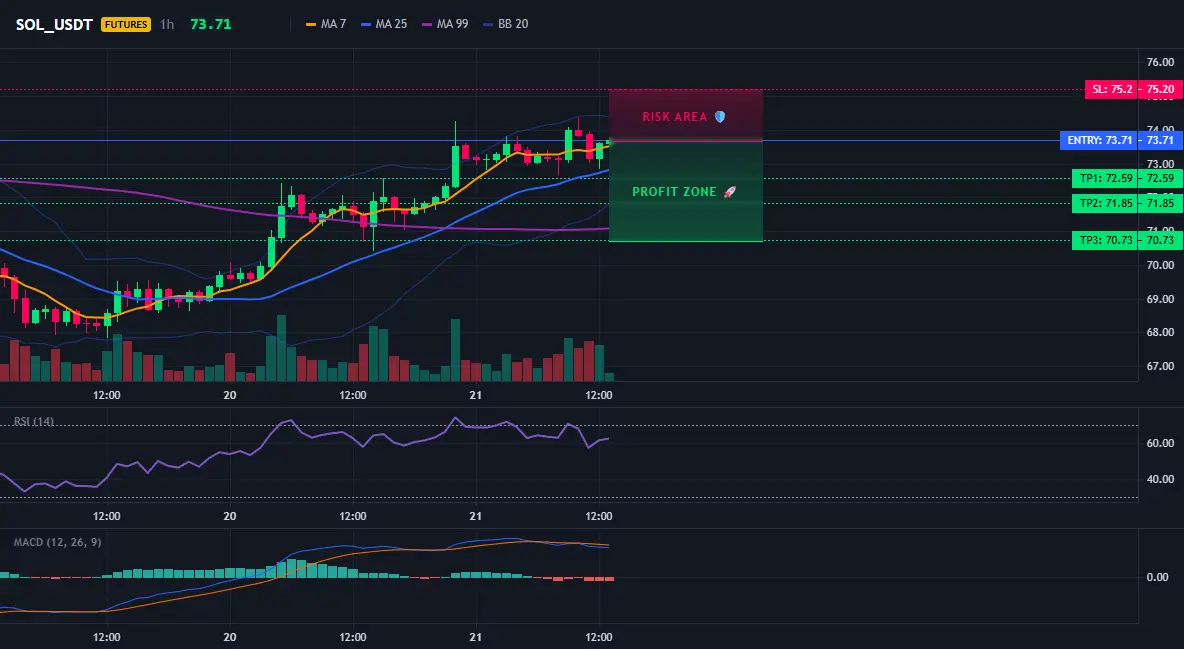The width and height of the screenshot is (1184, 649).
Task: Click the SL: 75.2 stop-loss label
Action: (1111, 89)
